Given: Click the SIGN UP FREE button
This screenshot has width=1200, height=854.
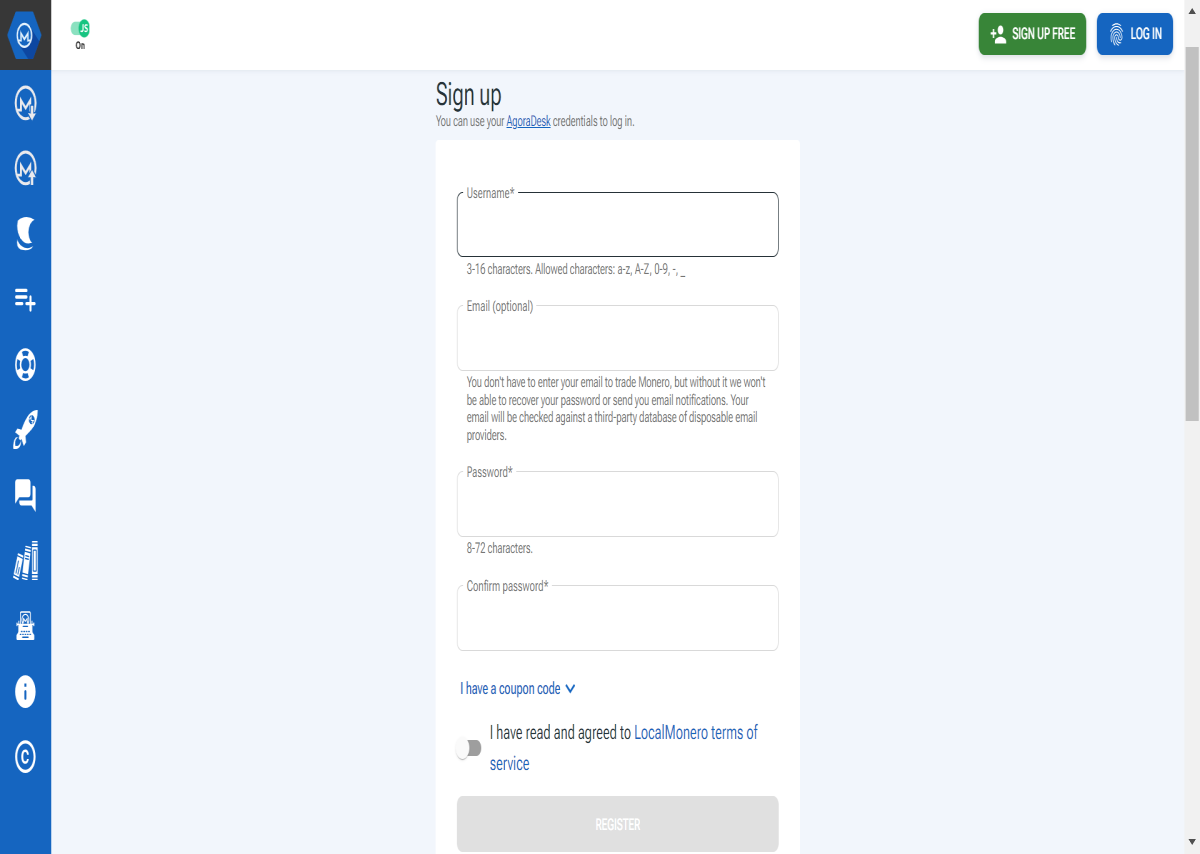Looking at the screenshot, I should pos(1032,34).
